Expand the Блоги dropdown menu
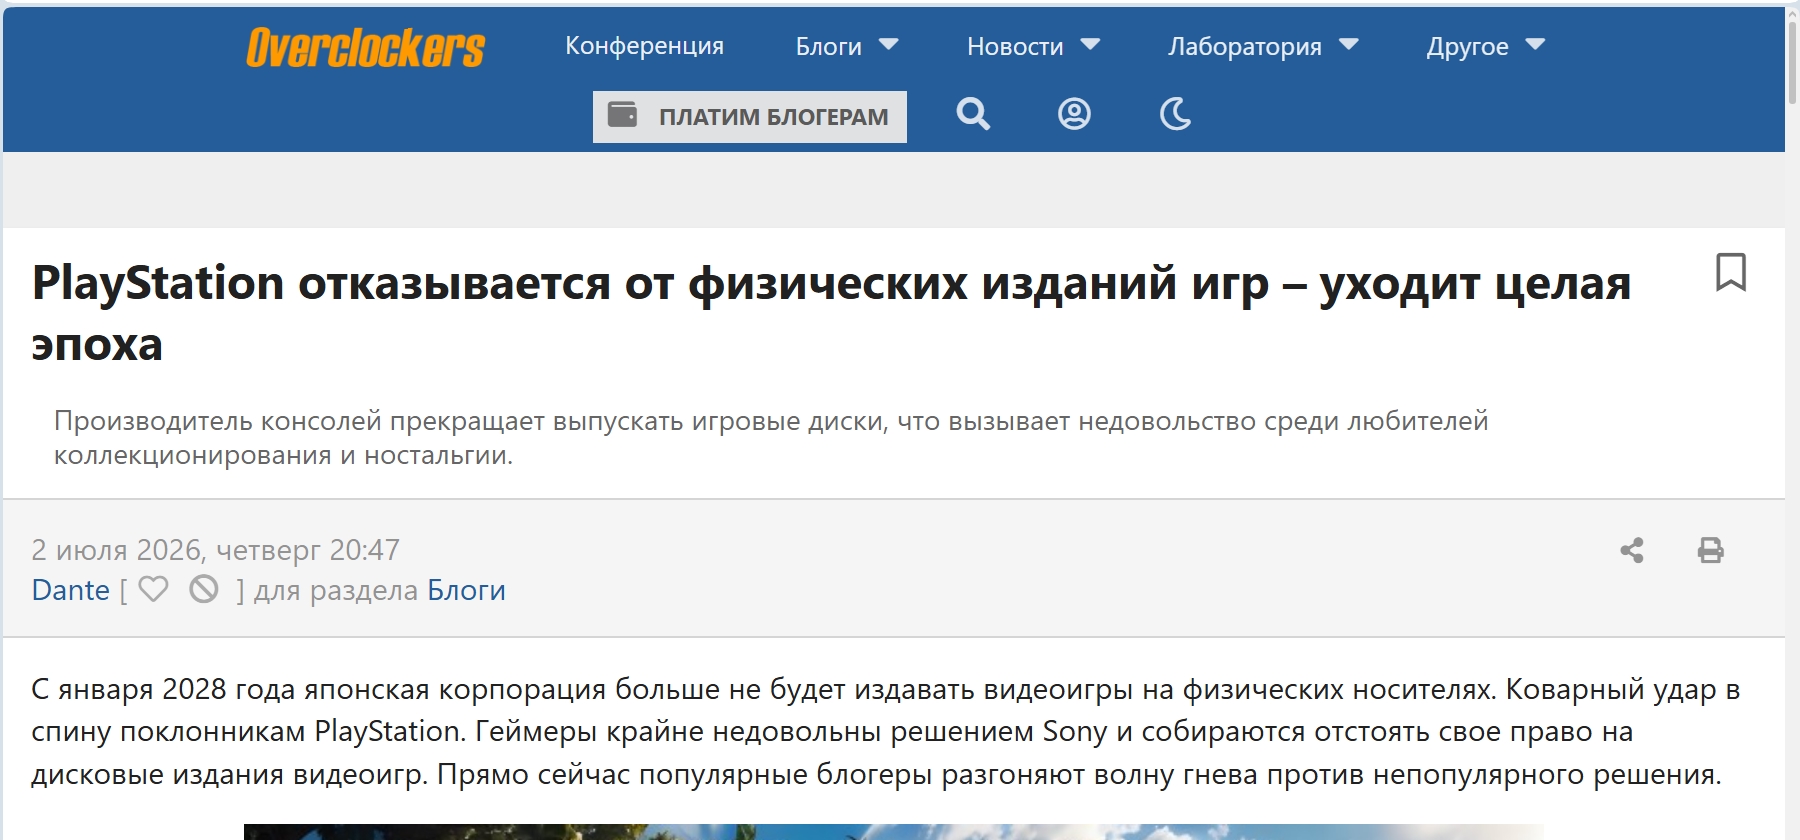 click(847, 46)
